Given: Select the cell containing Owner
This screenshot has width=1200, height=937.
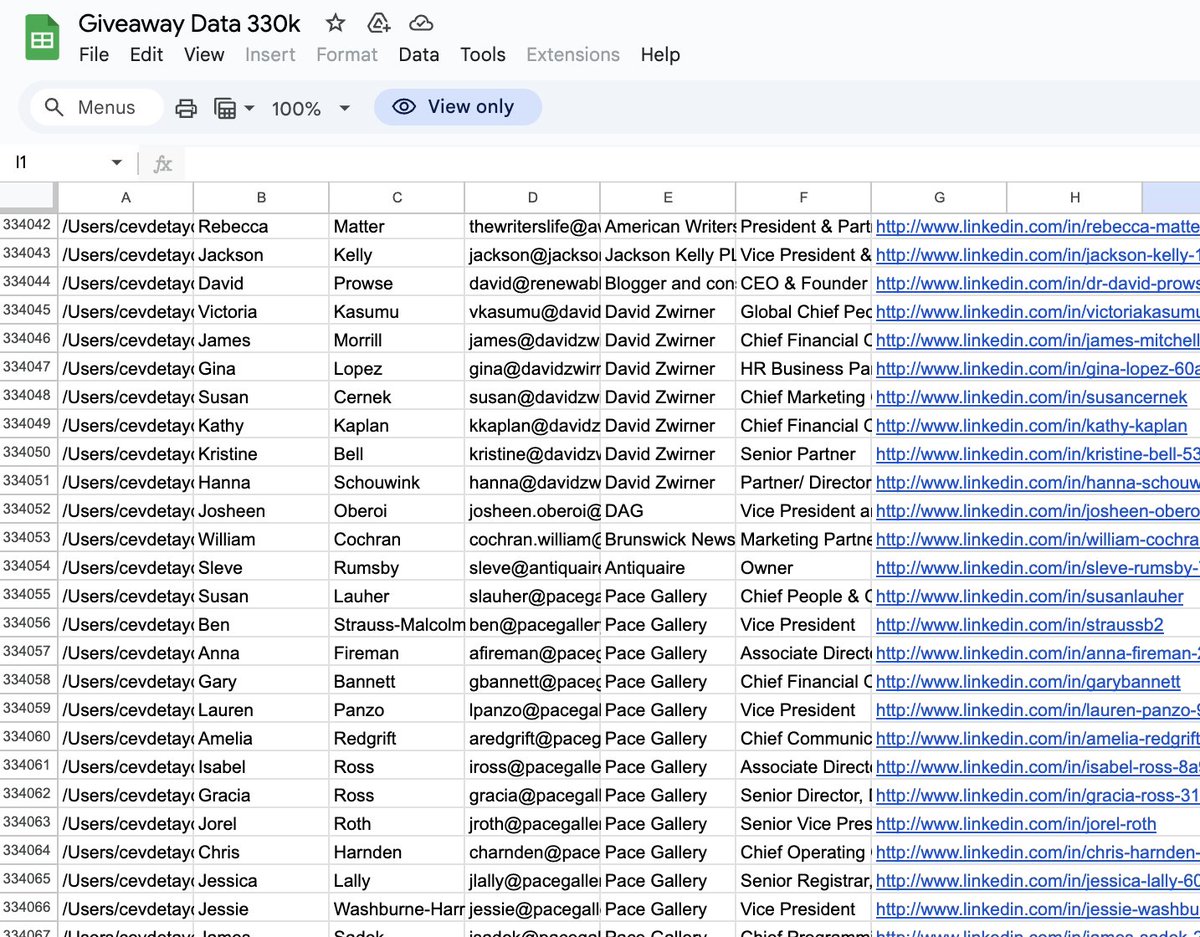Looking at the screenshot, I should click(x=803, y=567).
